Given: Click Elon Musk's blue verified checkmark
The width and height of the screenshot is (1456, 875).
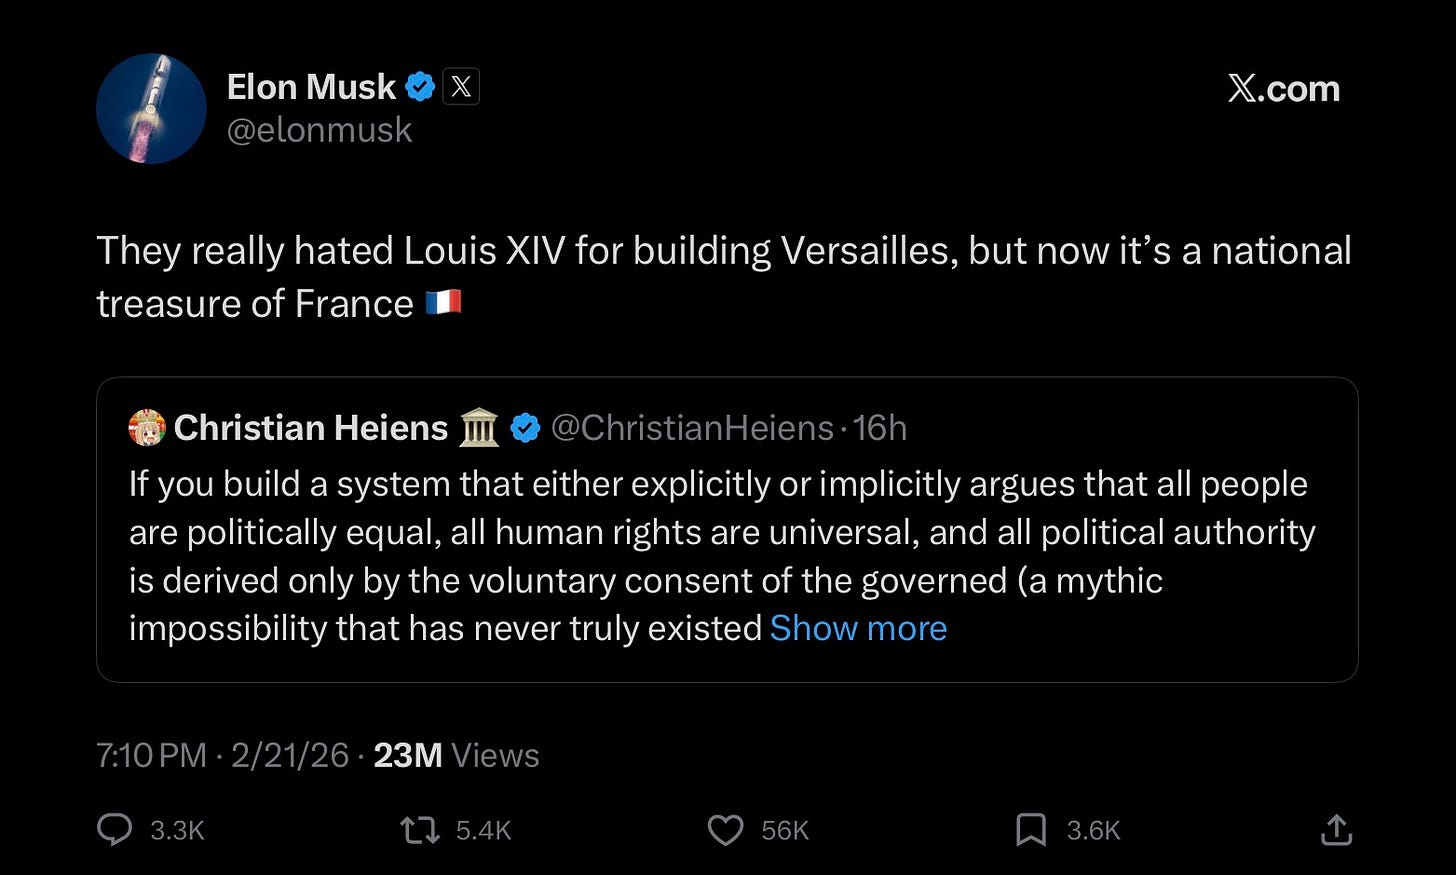Looking at the screenshot, I should (x=420, y=88).
